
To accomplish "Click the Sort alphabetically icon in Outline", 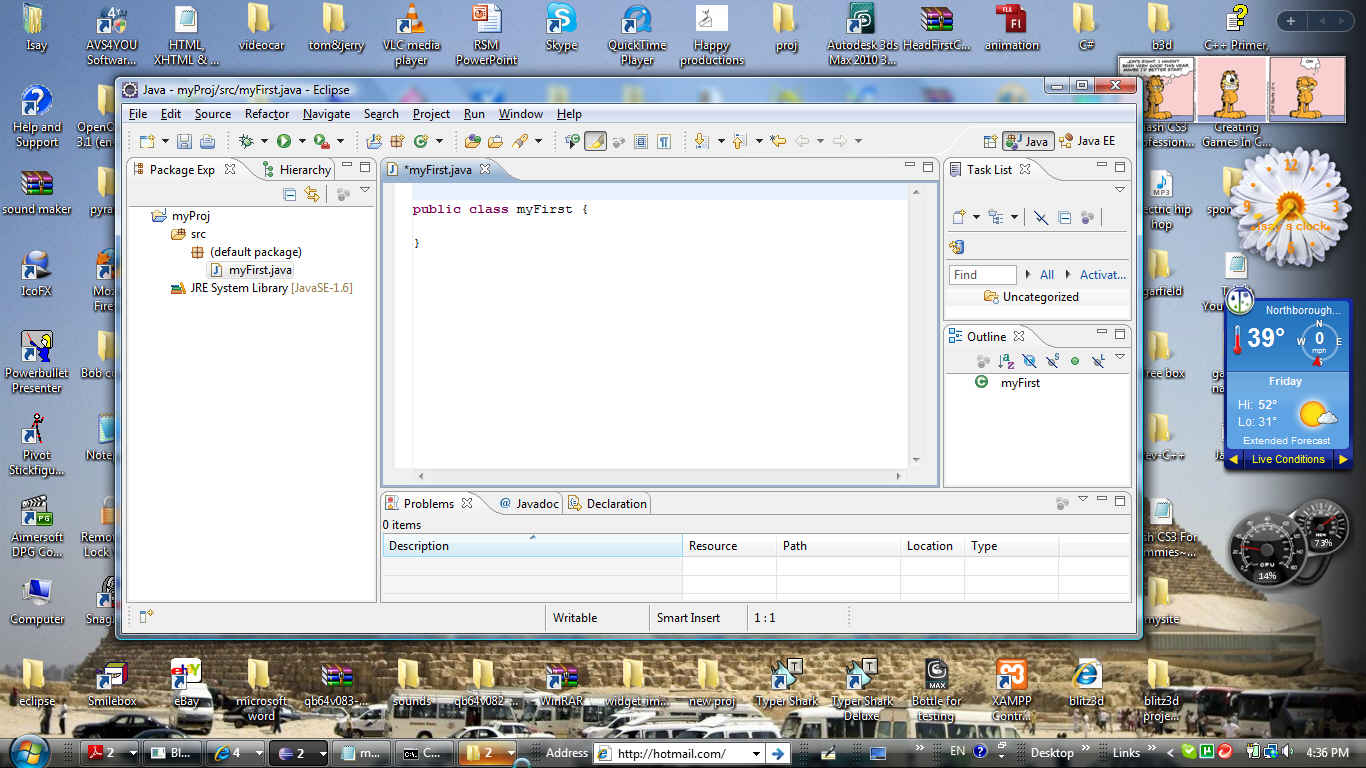I will (x=1006, y=361).
